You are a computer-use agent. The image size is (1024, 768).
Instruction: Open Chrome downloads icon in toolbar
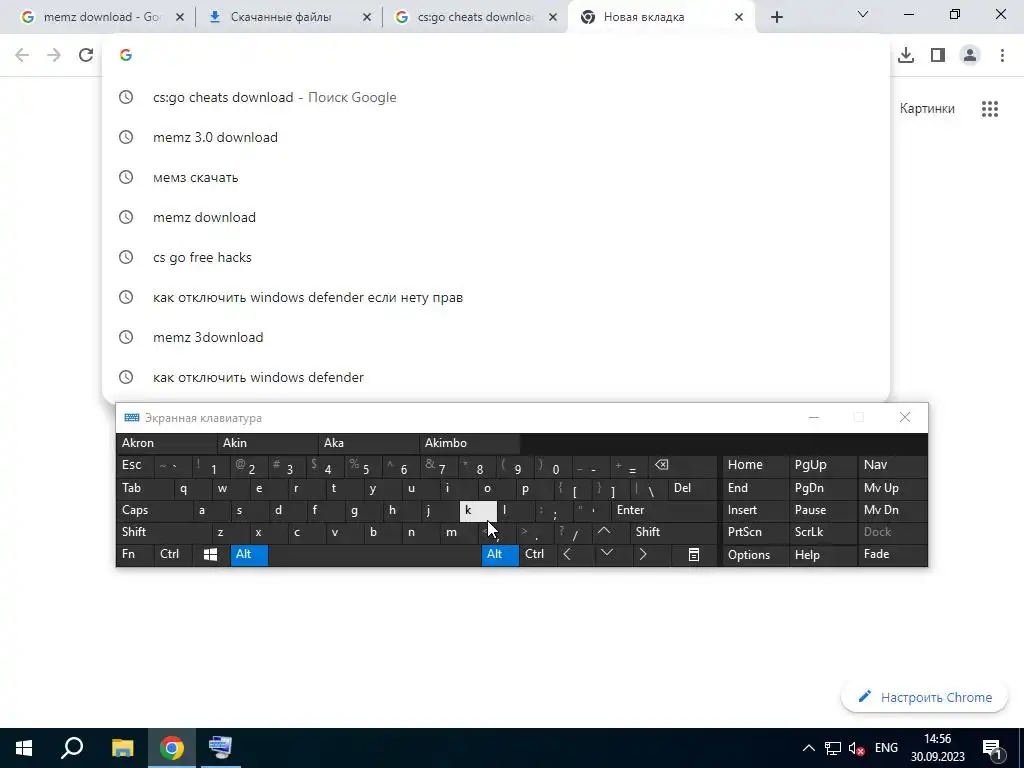906,55
